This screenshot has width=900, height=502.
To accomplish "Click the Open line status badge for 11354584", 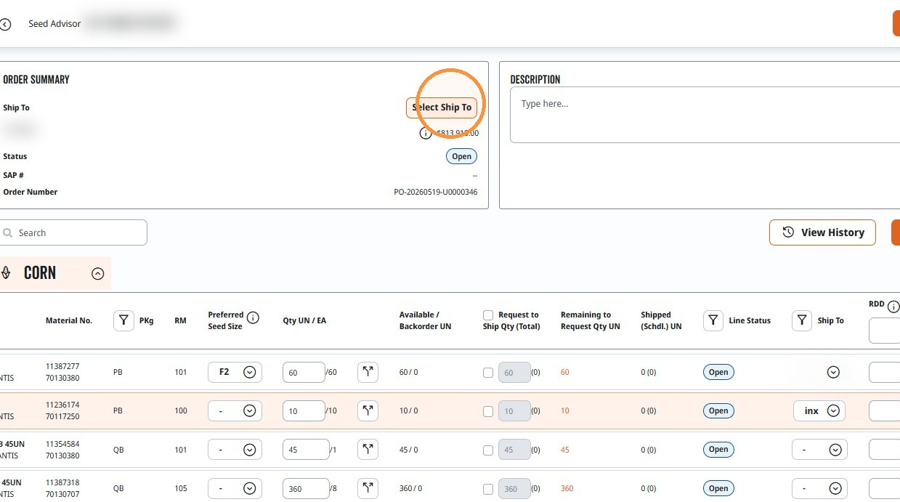I will [718, 449].
